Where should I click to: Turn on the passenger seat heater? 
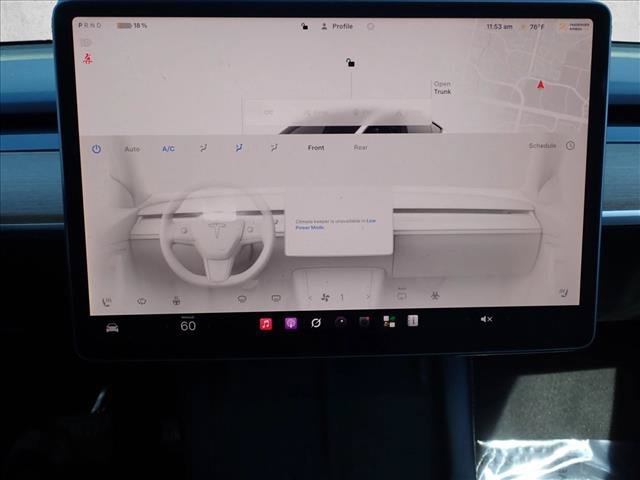click(564, 292)
